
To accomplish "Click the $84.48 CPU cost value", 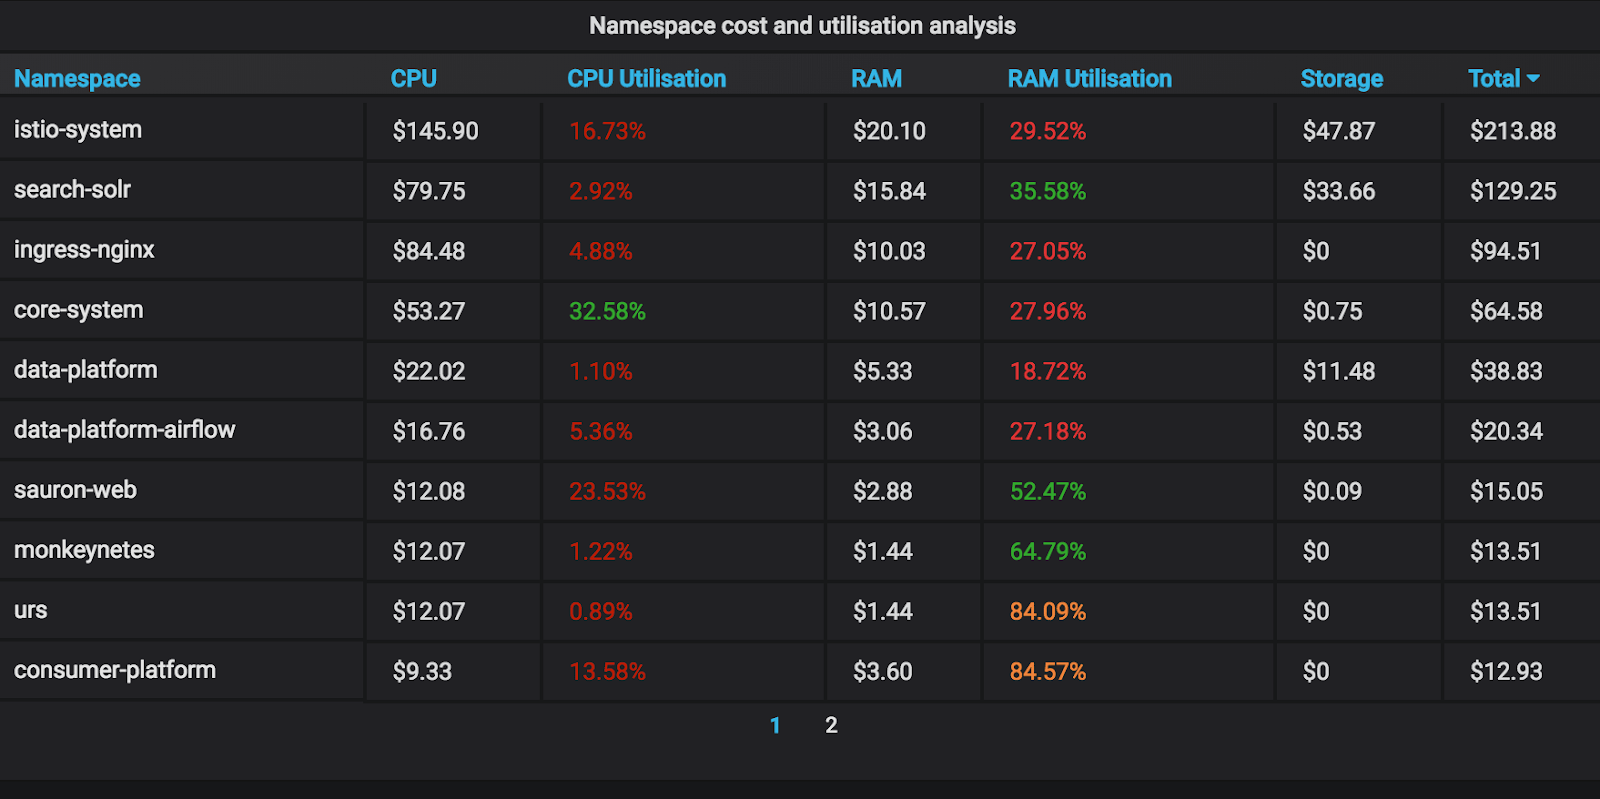I will click(x=429, y=251).
